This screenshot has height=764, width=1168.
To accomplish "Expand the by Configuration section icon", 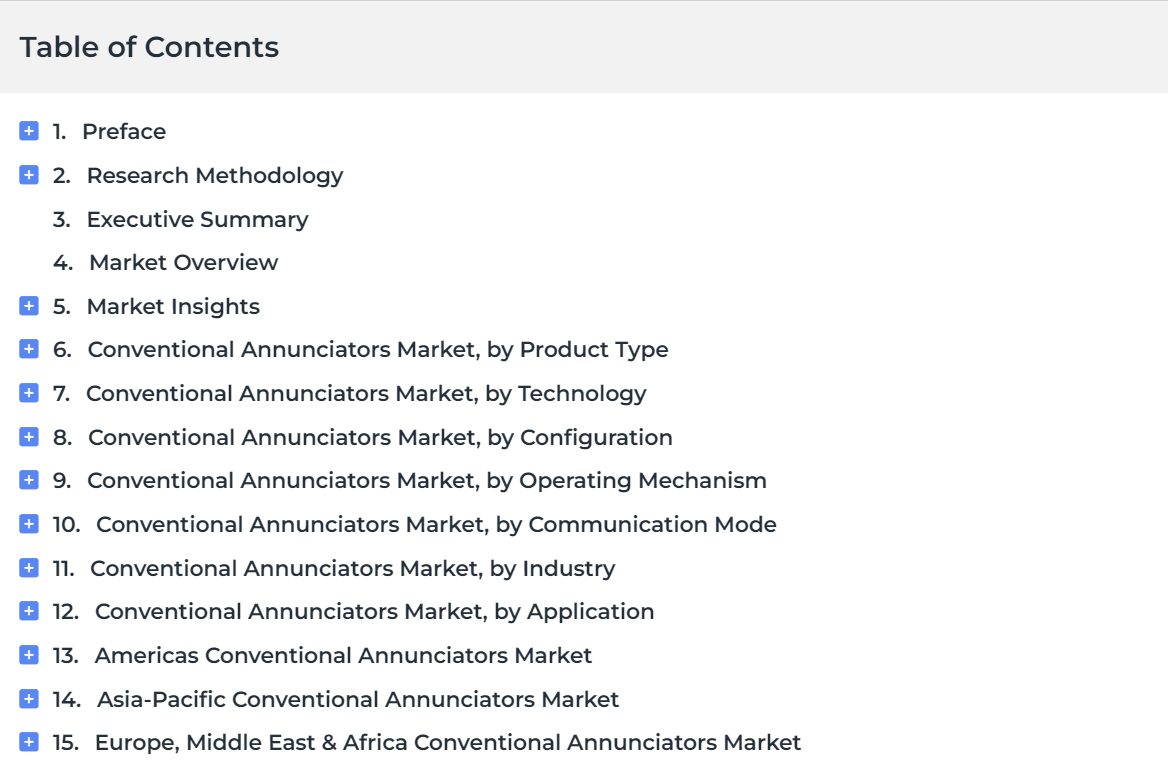I will pos(29,437).
